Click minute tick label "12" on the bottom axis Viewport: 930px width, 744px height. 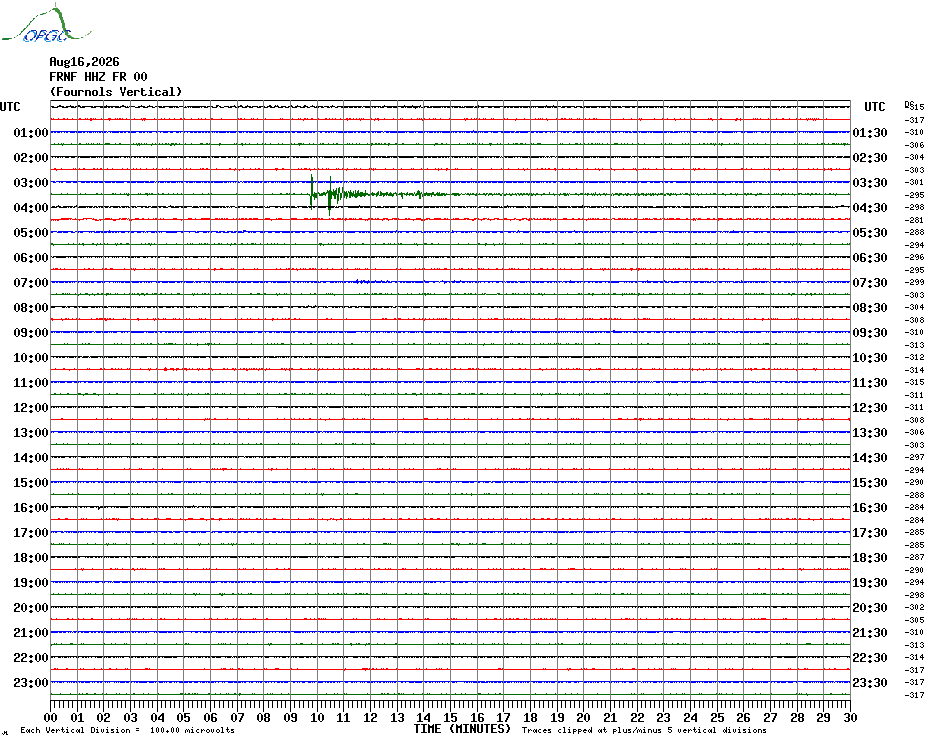pos(371,717)
